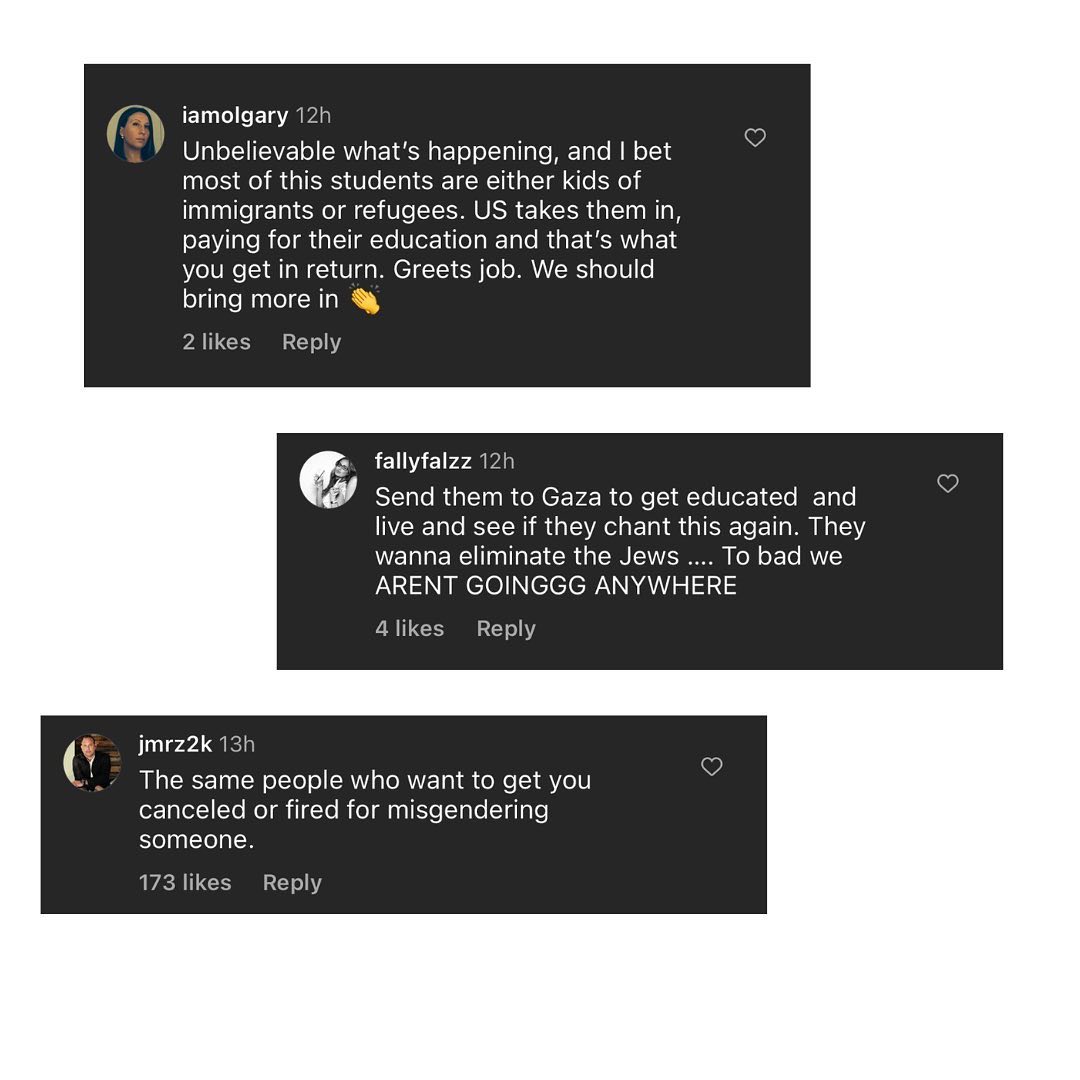1080x1080 pixels.
Task: Open fallyfalzz's profile avatar
Action: [328, 480]
